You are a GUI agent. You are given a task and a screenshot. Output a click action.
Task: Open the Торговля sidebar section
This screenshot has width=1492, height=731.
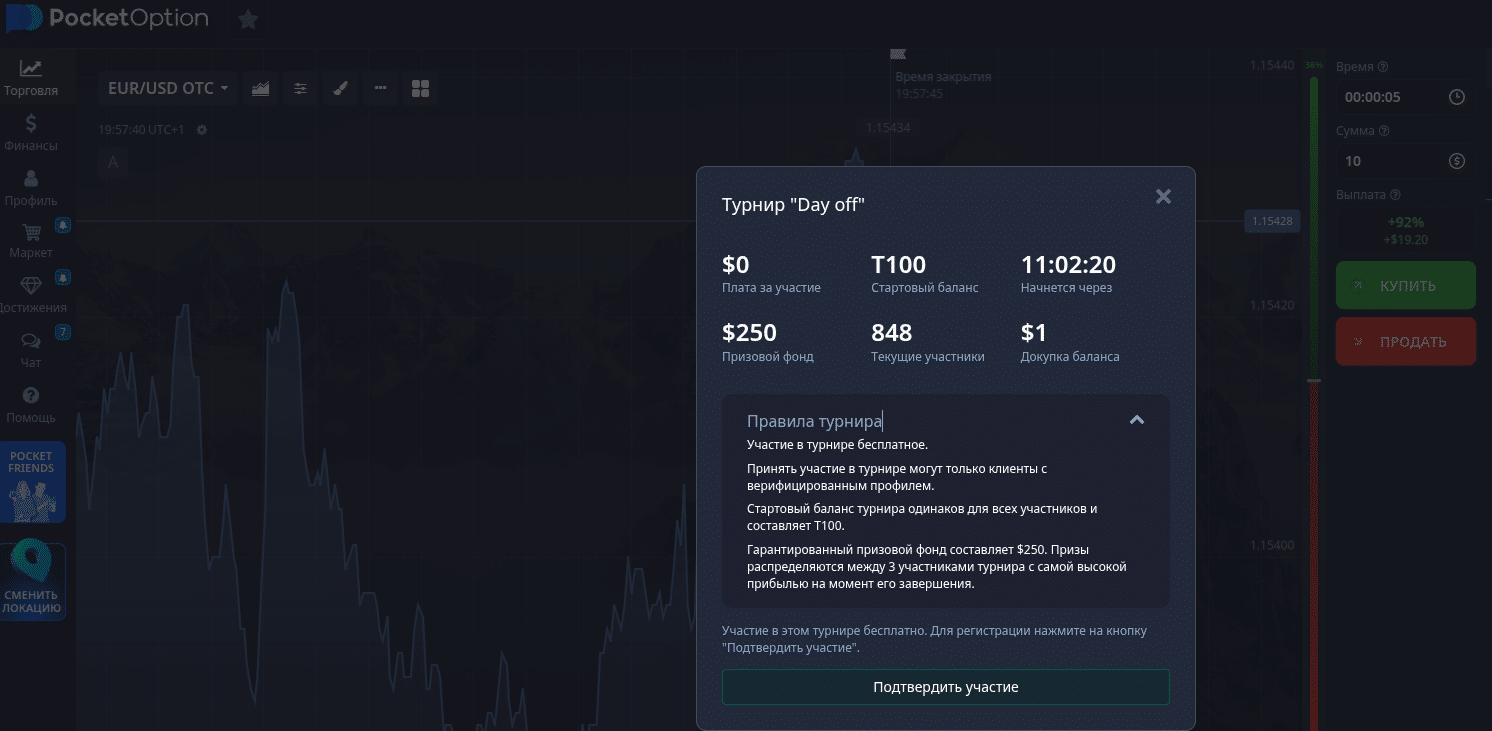(x=31, y=78)
